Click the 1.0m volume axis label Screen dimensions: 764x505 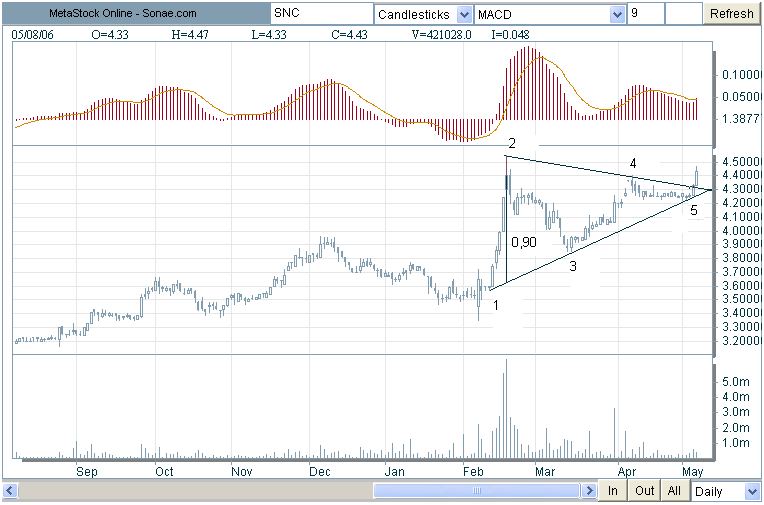[736, 443]
